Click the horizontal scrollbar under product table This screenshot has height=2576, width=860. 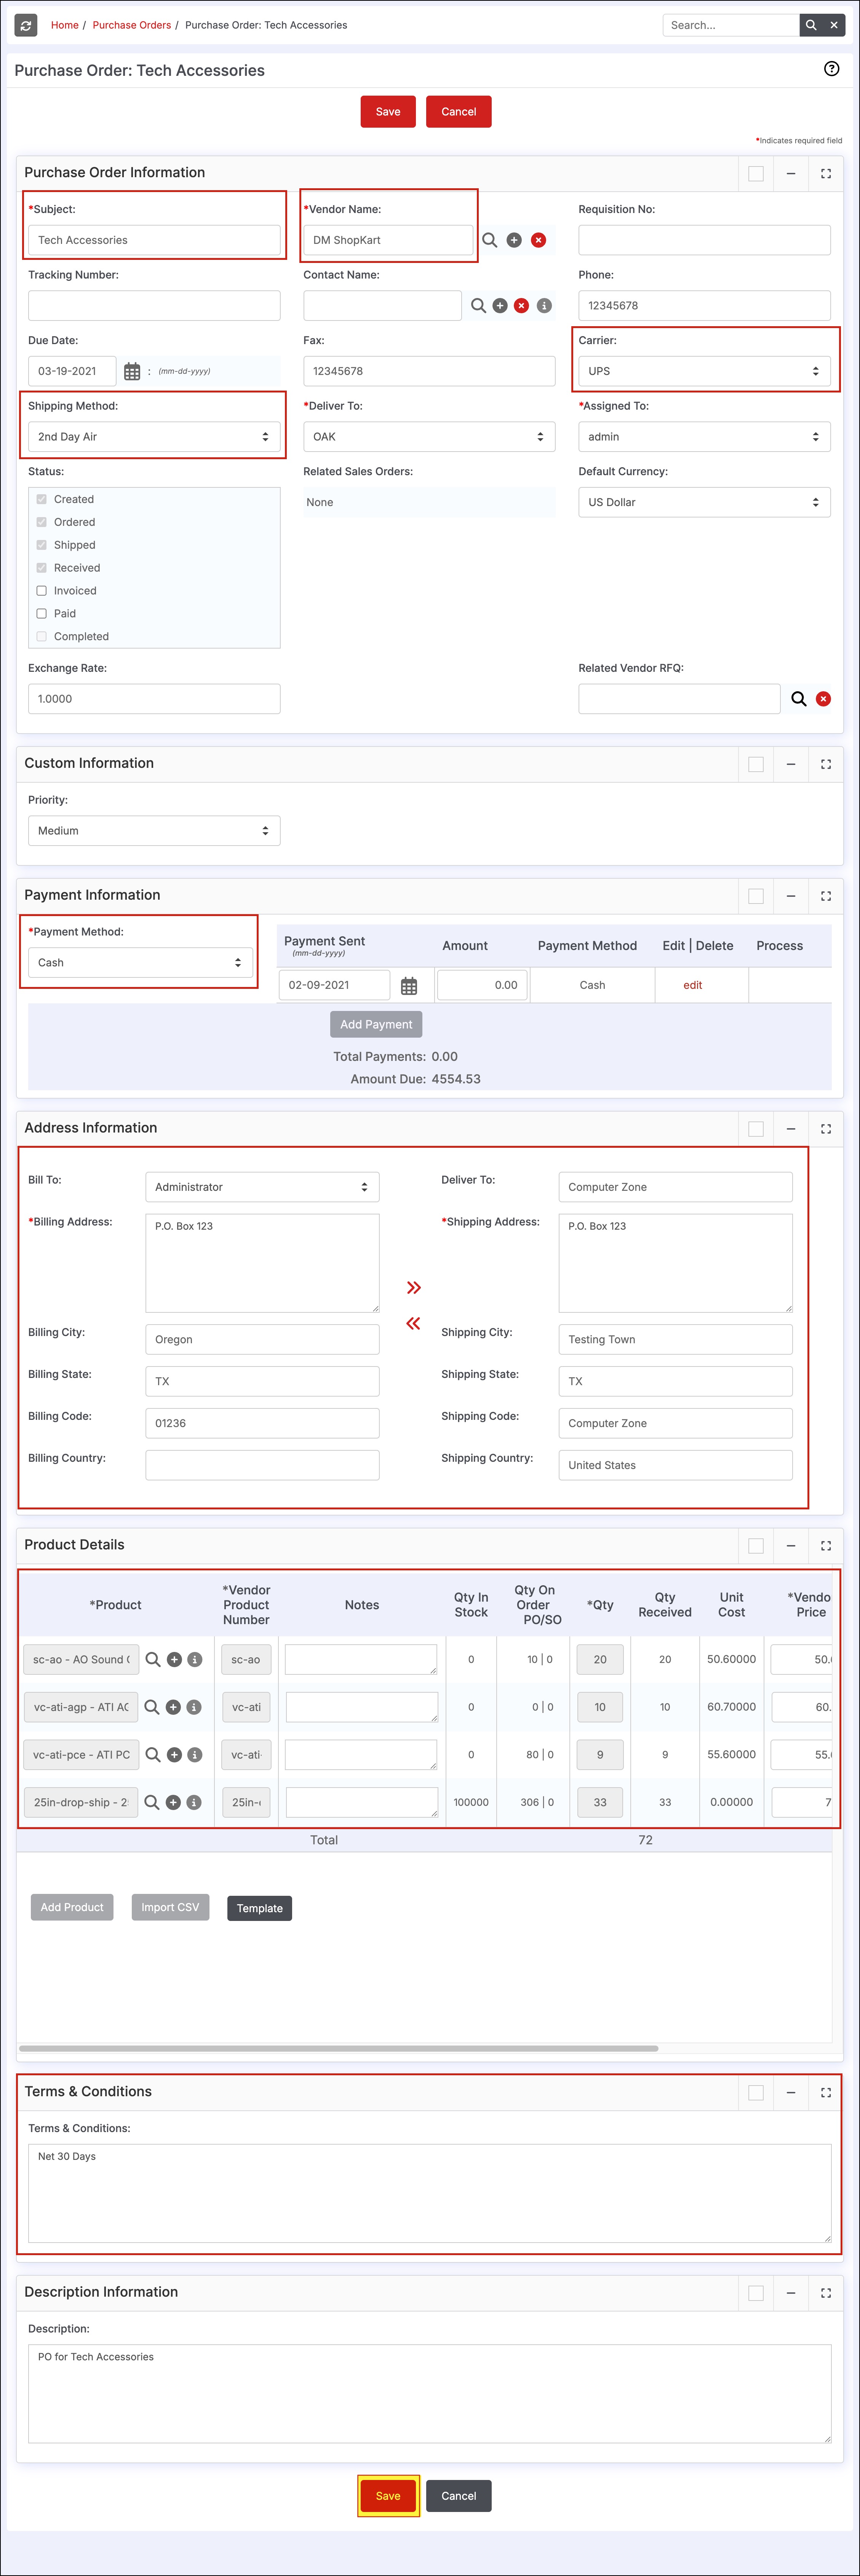(339, 2048)
